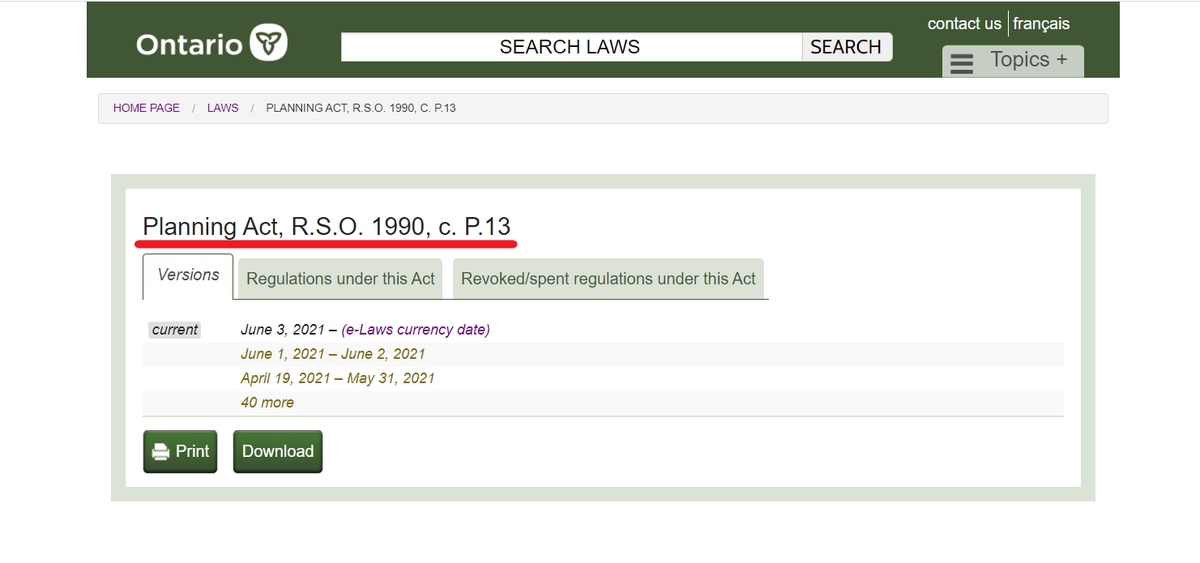The image size is (1200, 563).
Task: Open the LAWS breadcrumb link
Action: [x=223, y=108]
